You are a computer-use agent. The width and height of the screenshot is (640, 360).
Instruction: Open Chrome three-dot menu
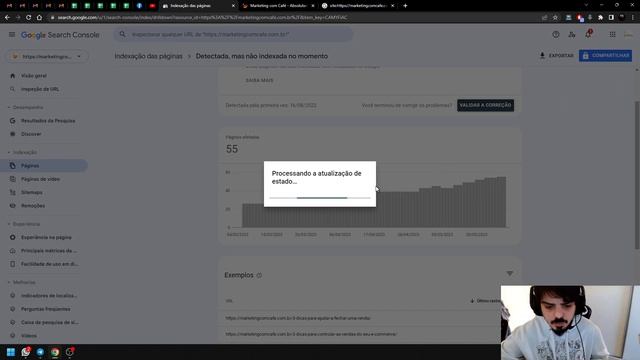click(633, 18)
